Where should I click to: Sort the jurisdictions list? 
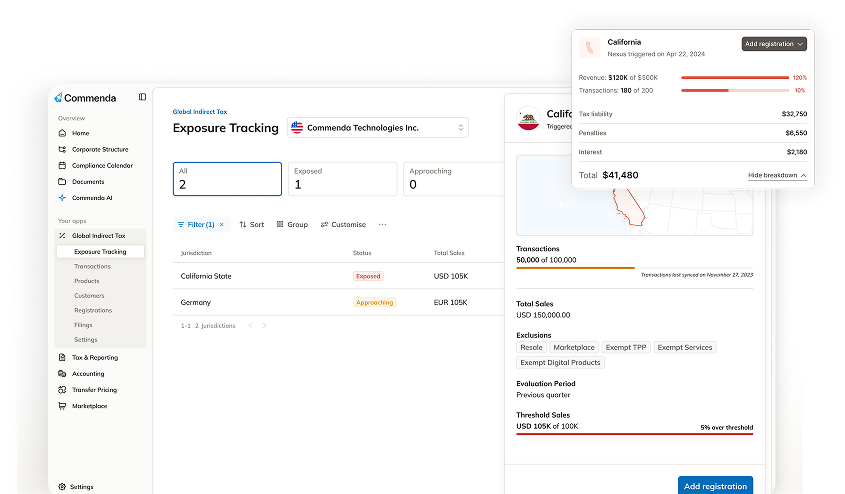coord(252,225)
